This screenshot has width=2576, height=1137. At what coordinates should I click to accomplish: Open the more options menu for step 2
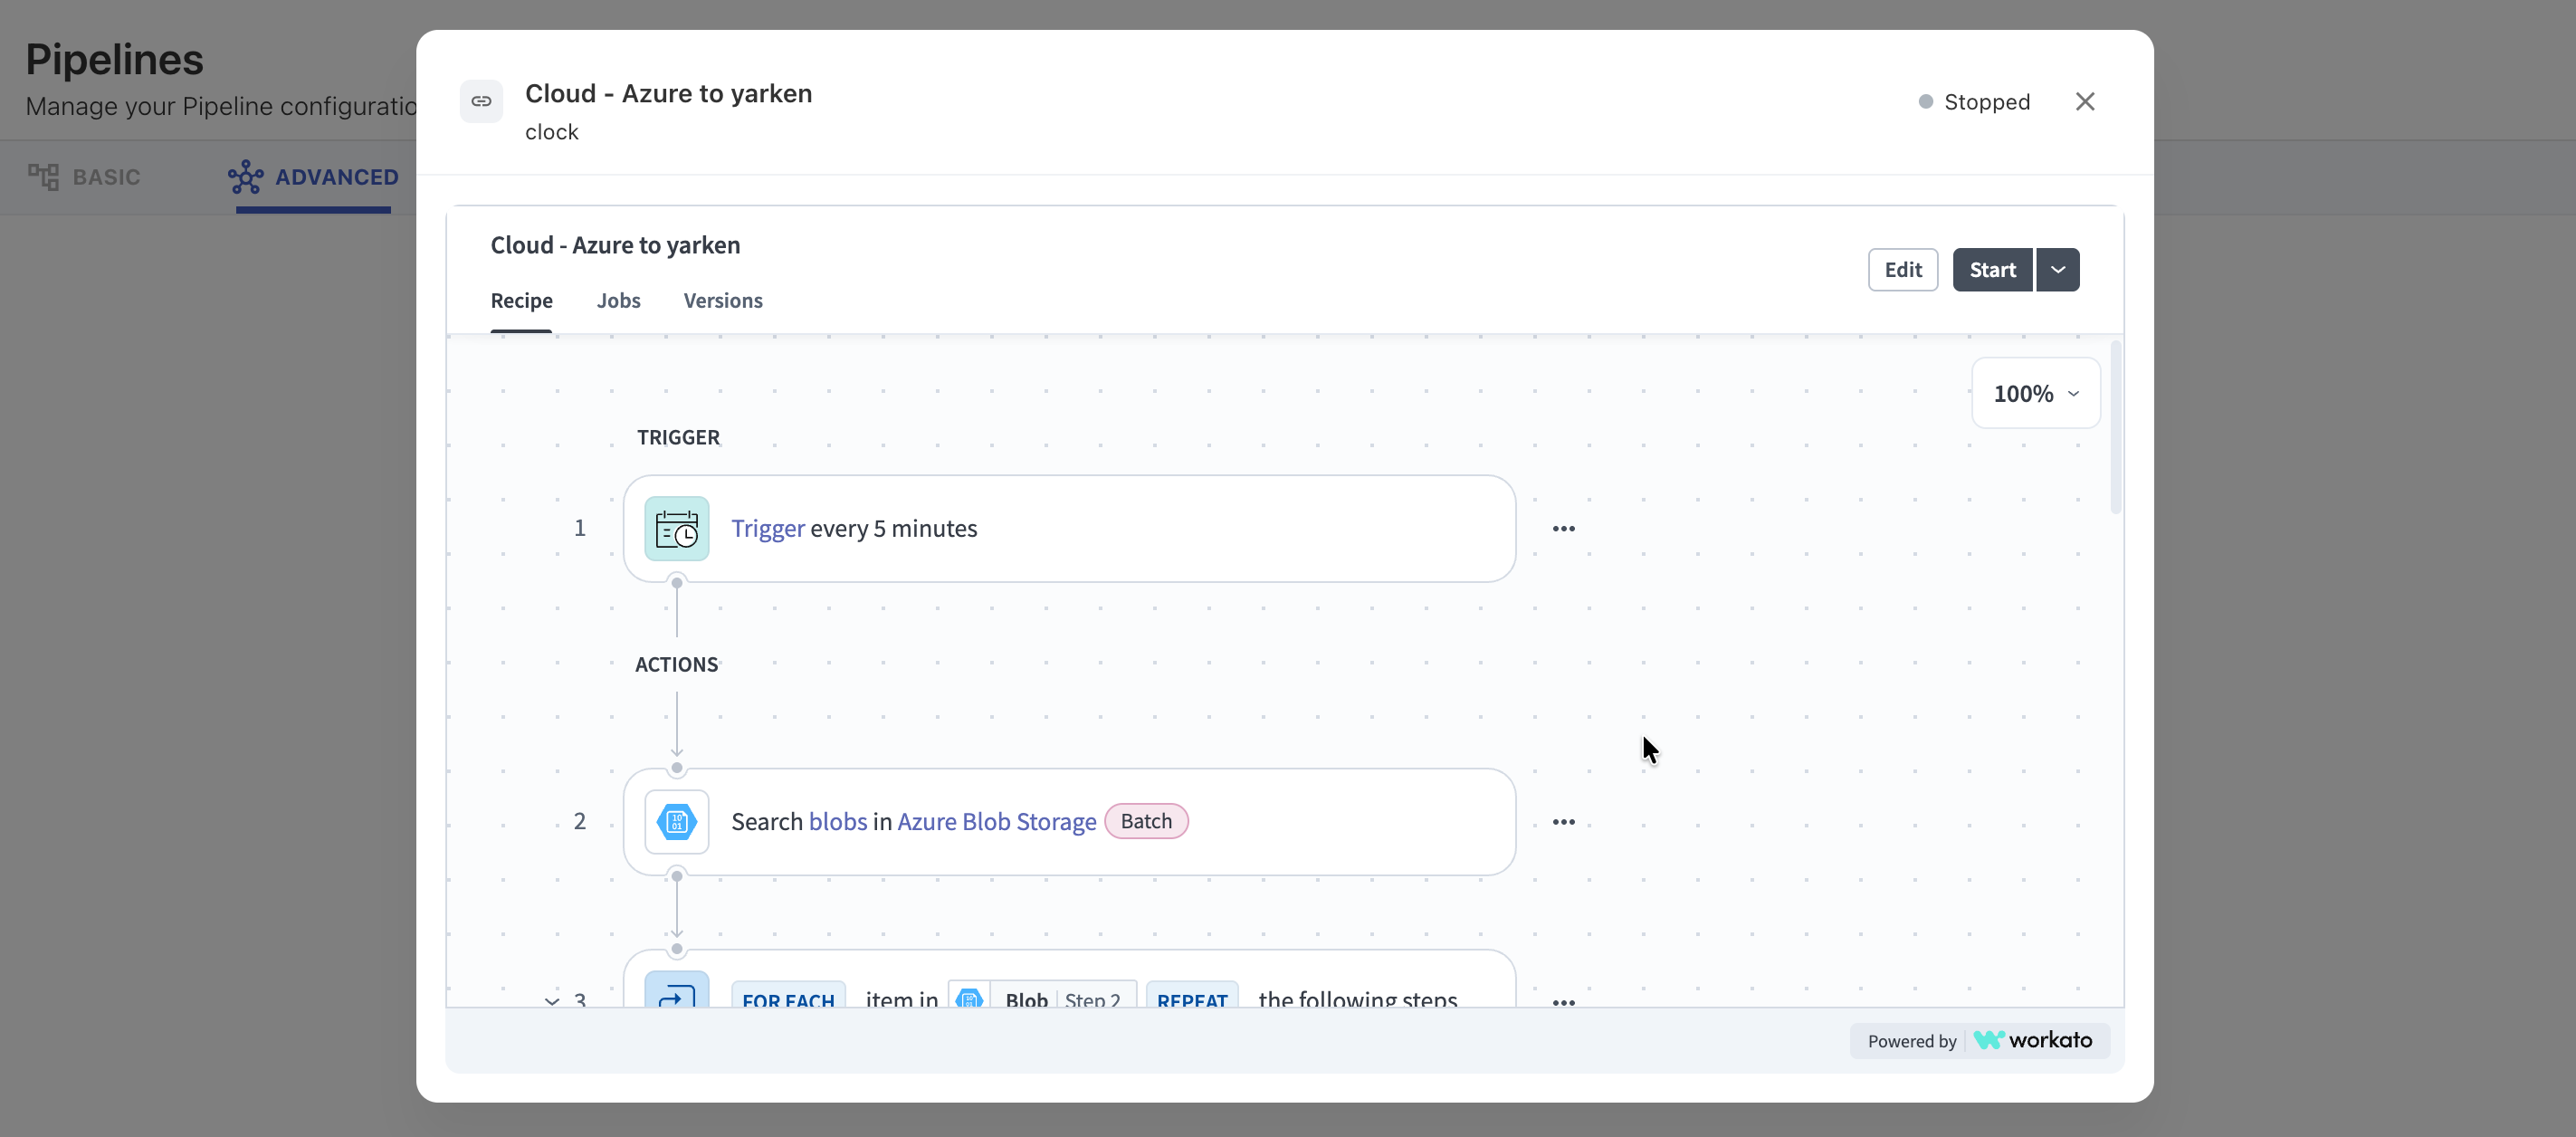tap(1564, 821)
